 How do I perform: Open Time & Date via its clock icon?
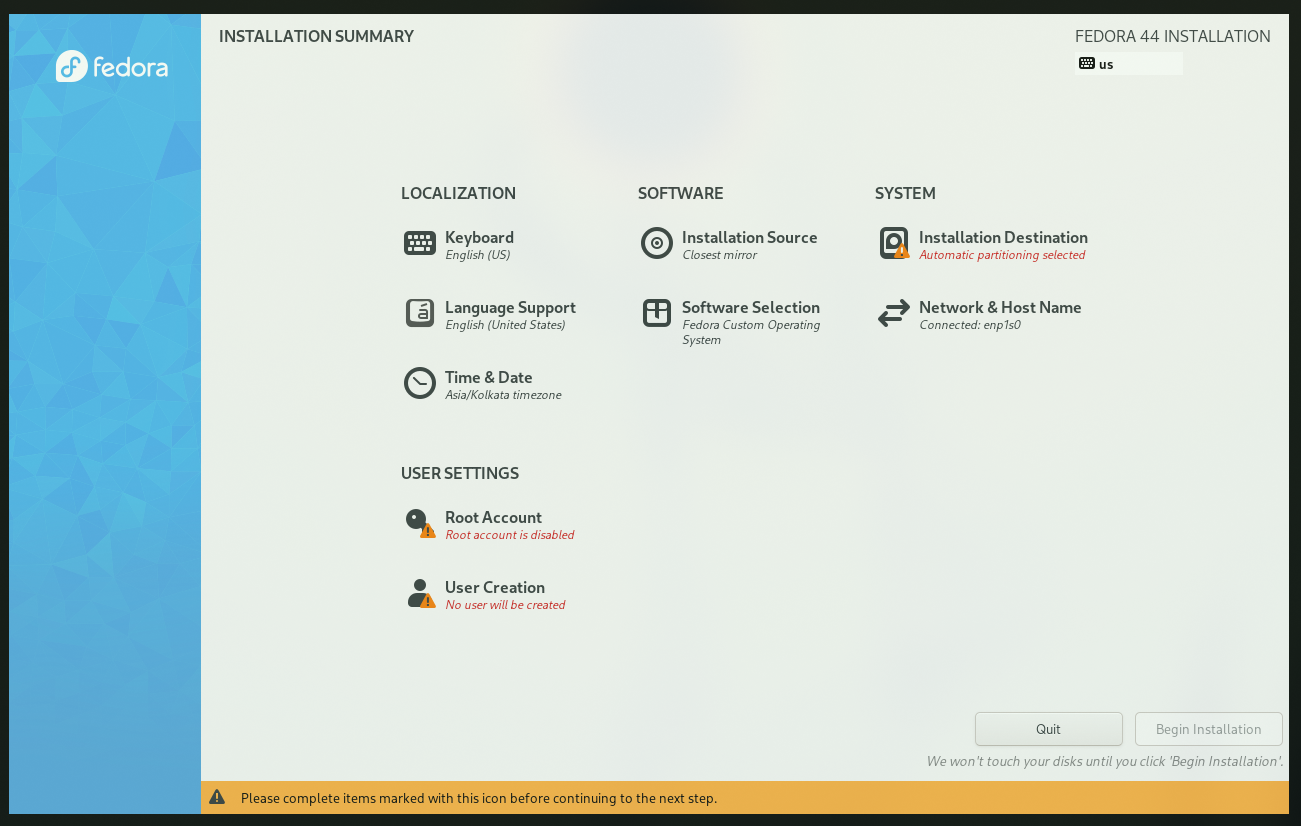(420, 383)
